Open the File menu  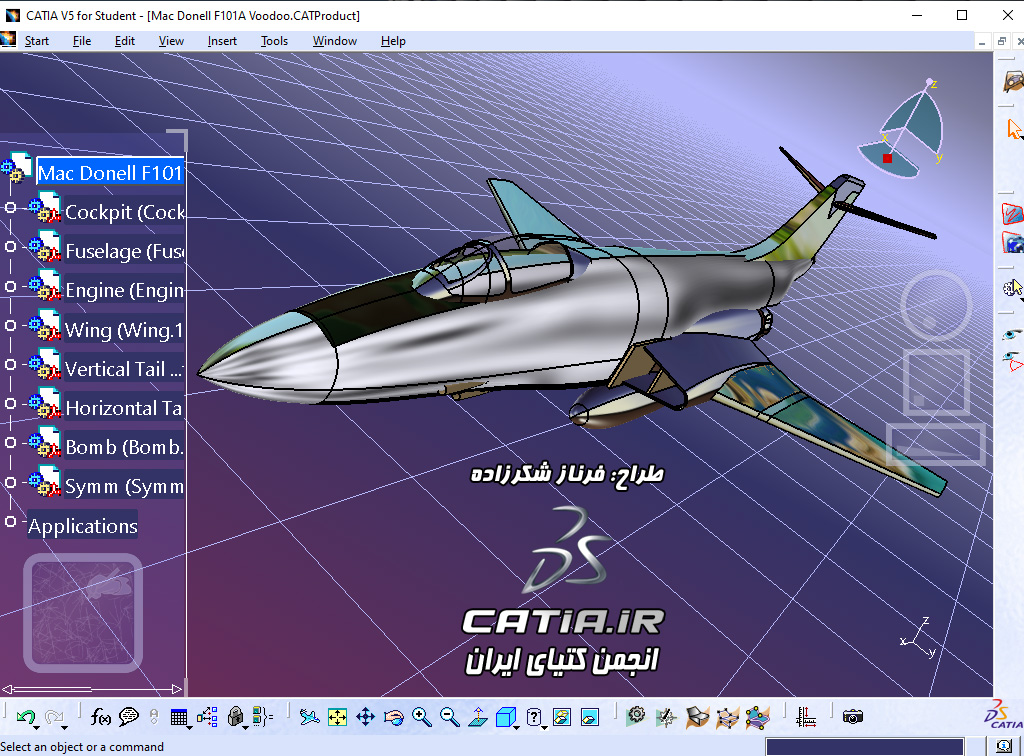pyautogui.click(x=82, y=41)
